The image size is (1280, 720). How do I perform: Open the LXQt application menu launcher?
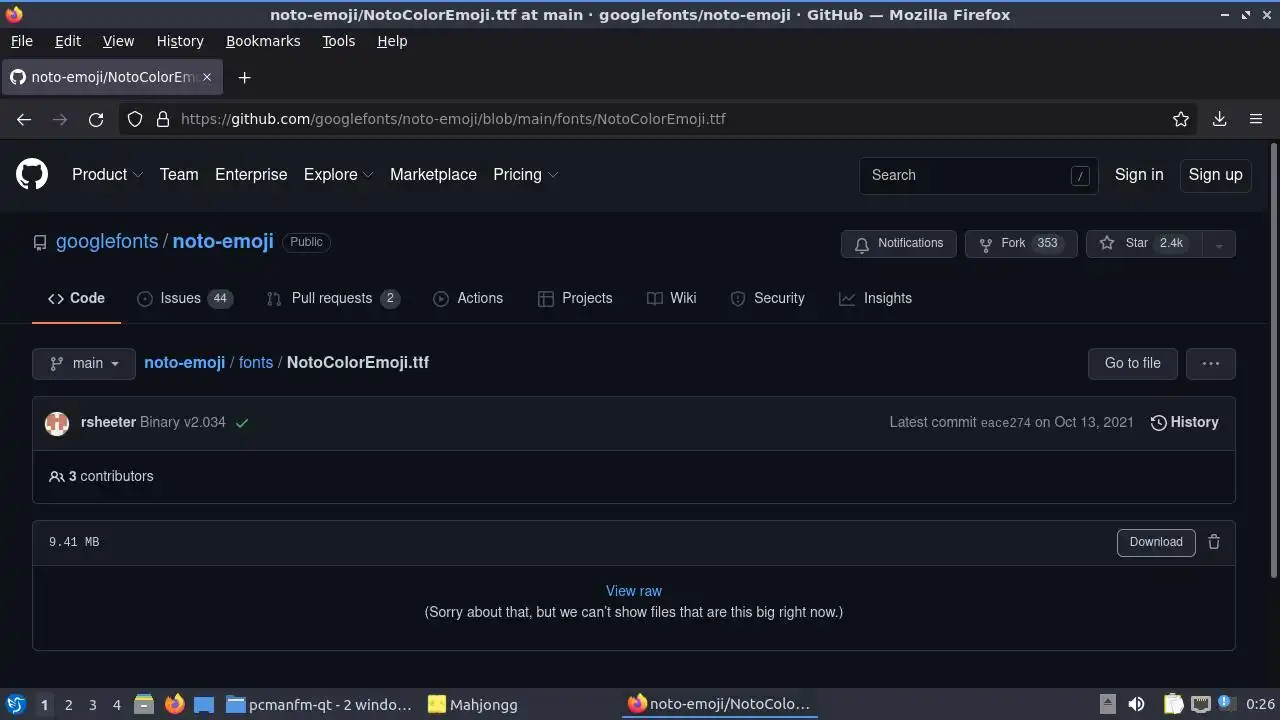[15, 704]
